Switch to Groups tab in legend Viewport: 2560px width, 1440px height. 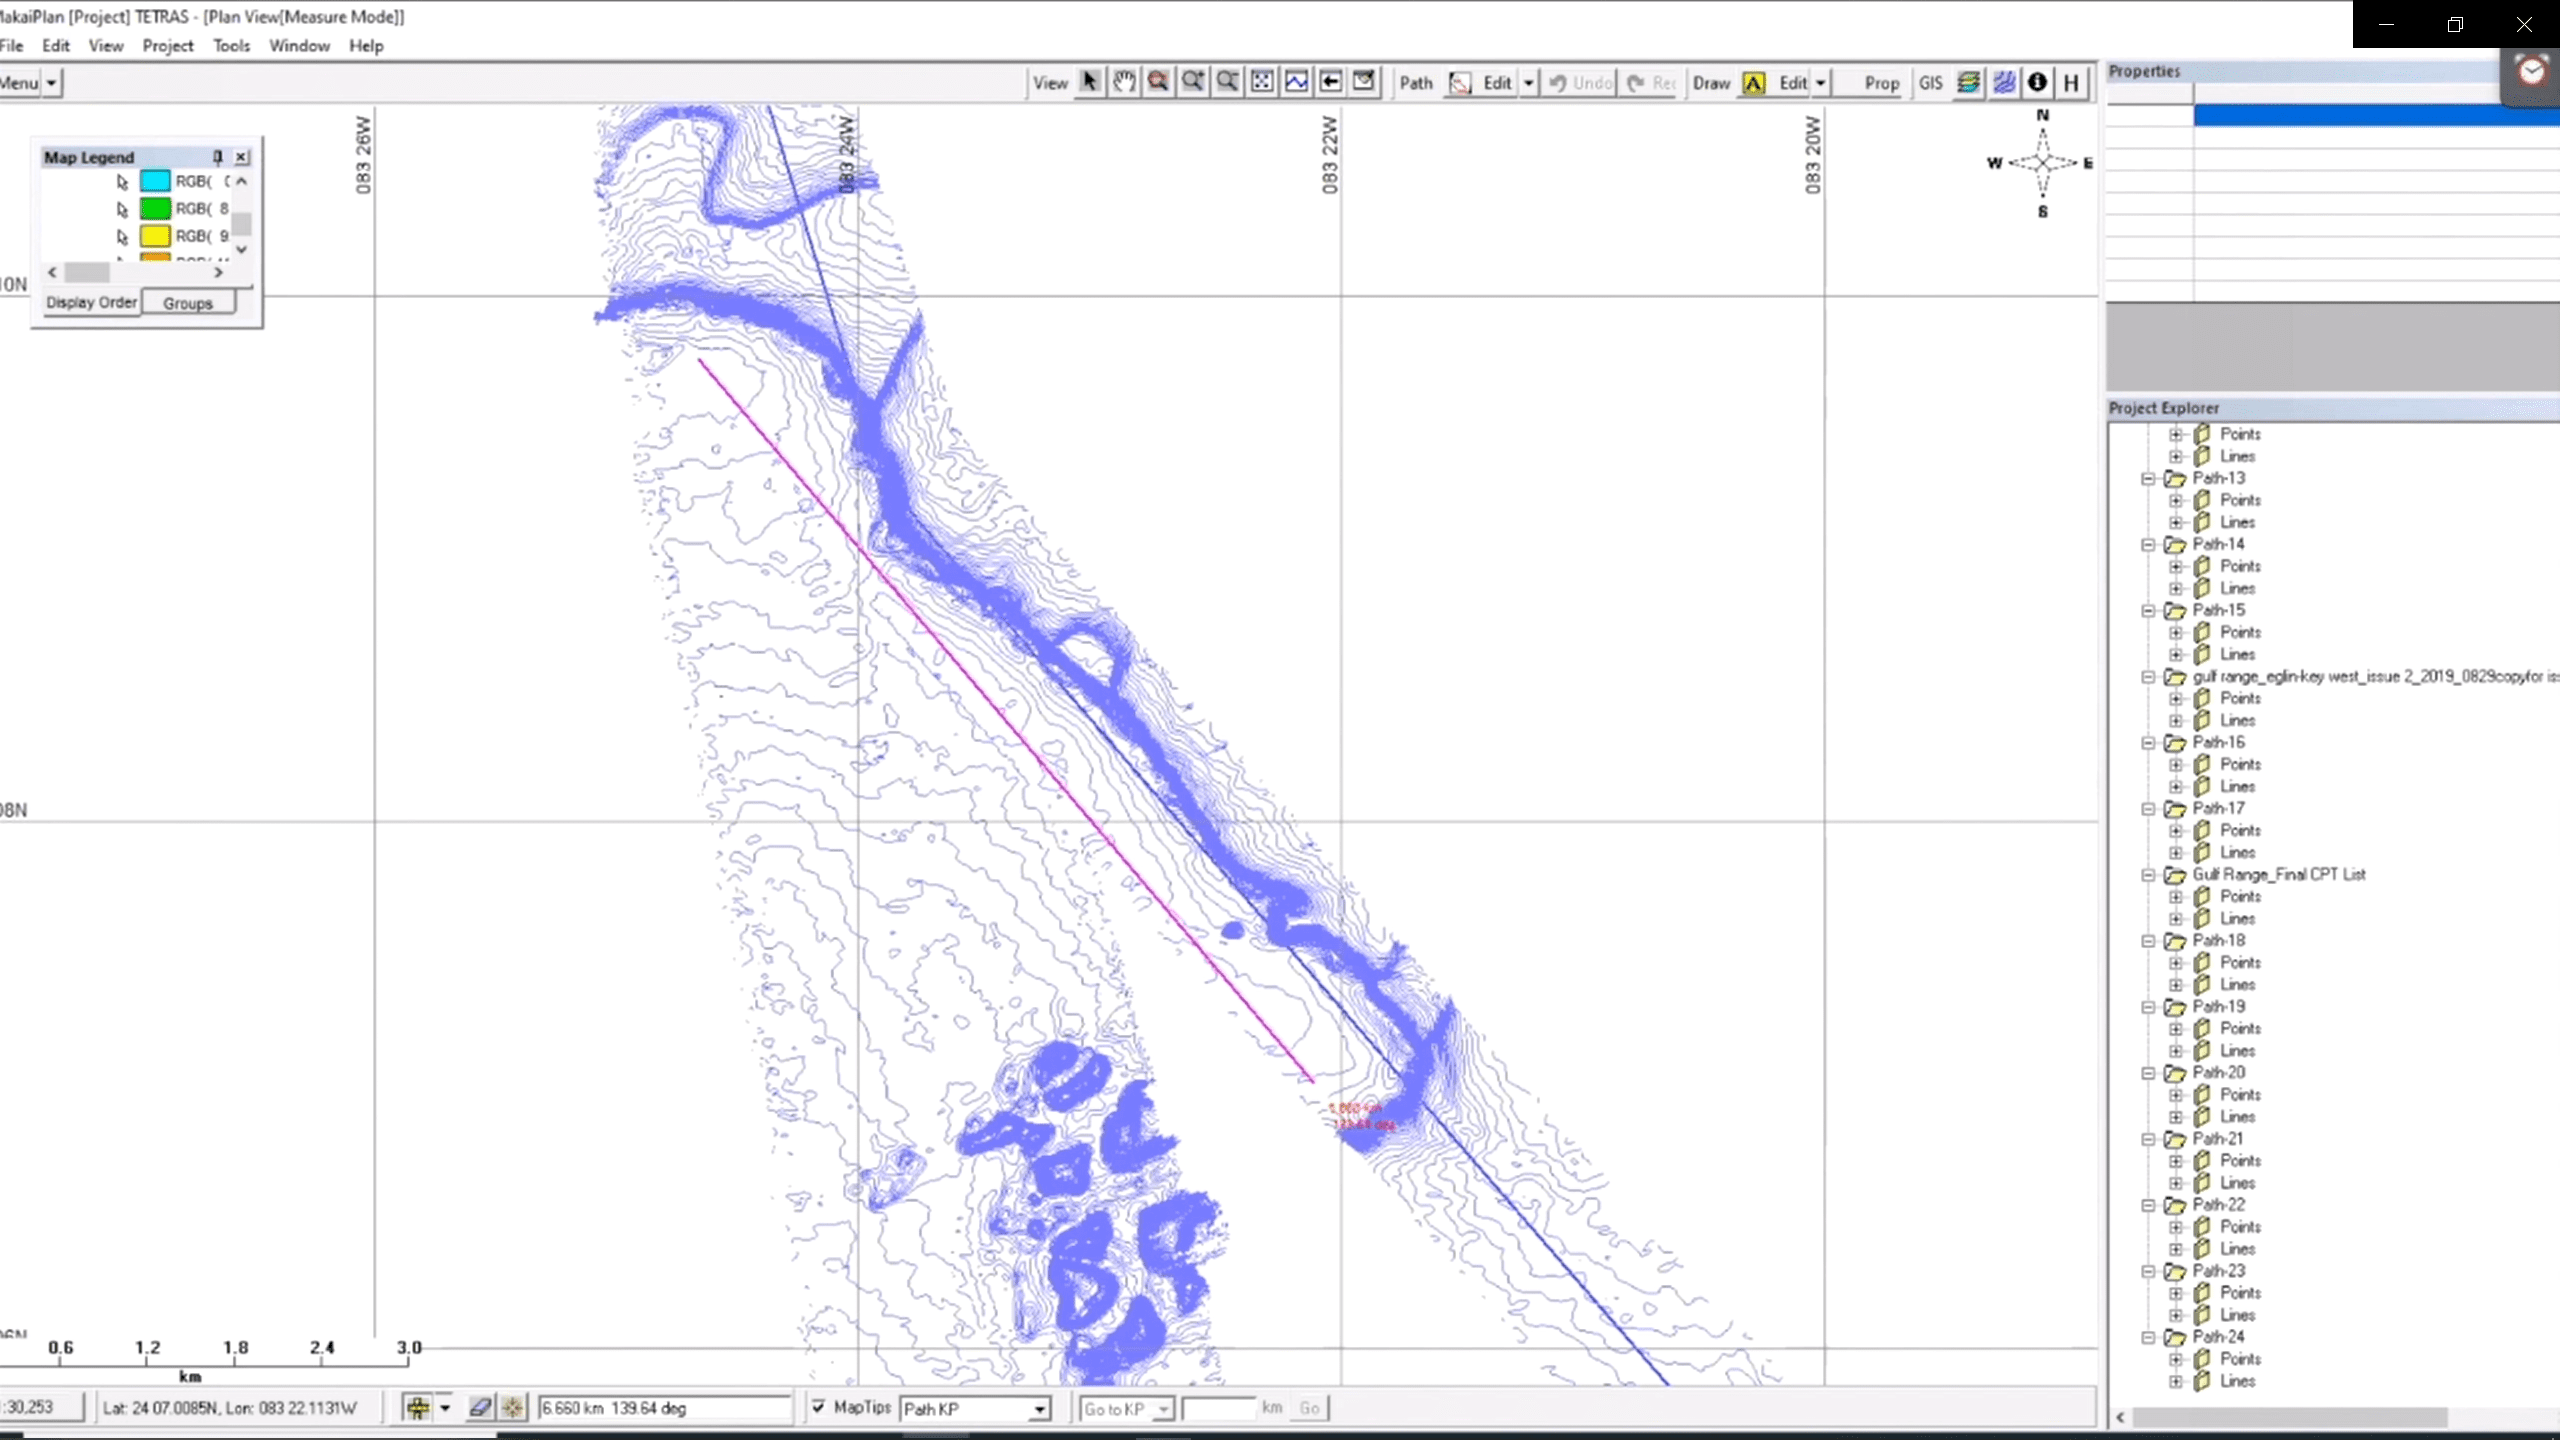coord(188,302)
